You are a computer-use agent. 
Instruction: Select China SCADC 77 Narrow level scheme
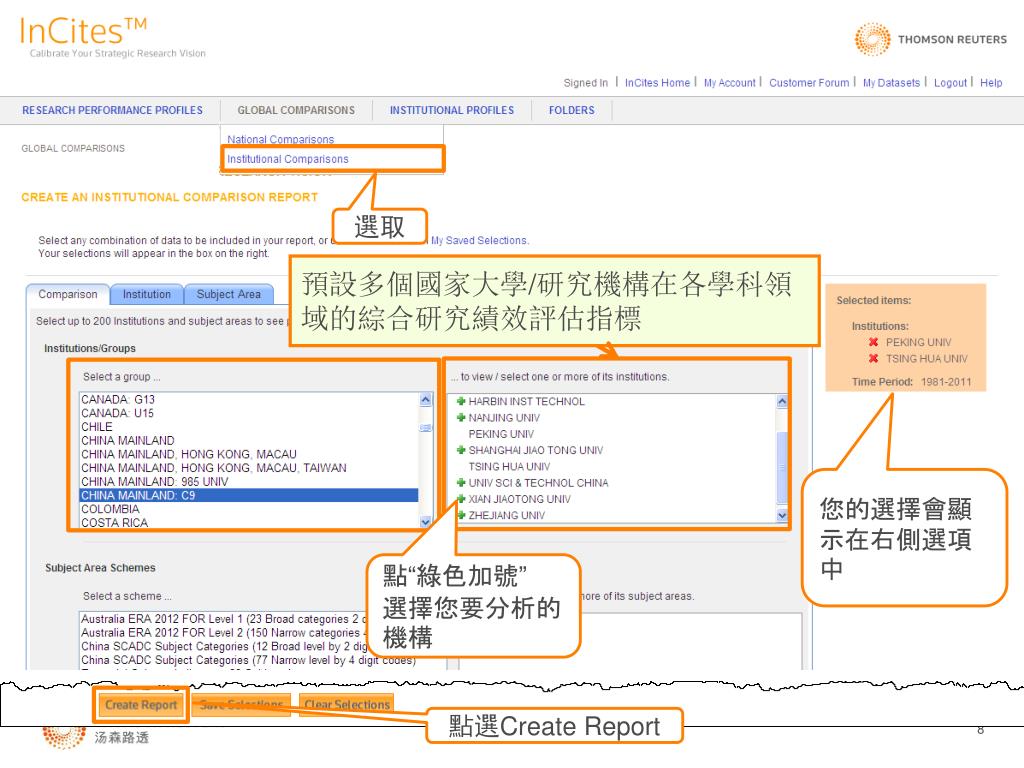pos(248,660)
